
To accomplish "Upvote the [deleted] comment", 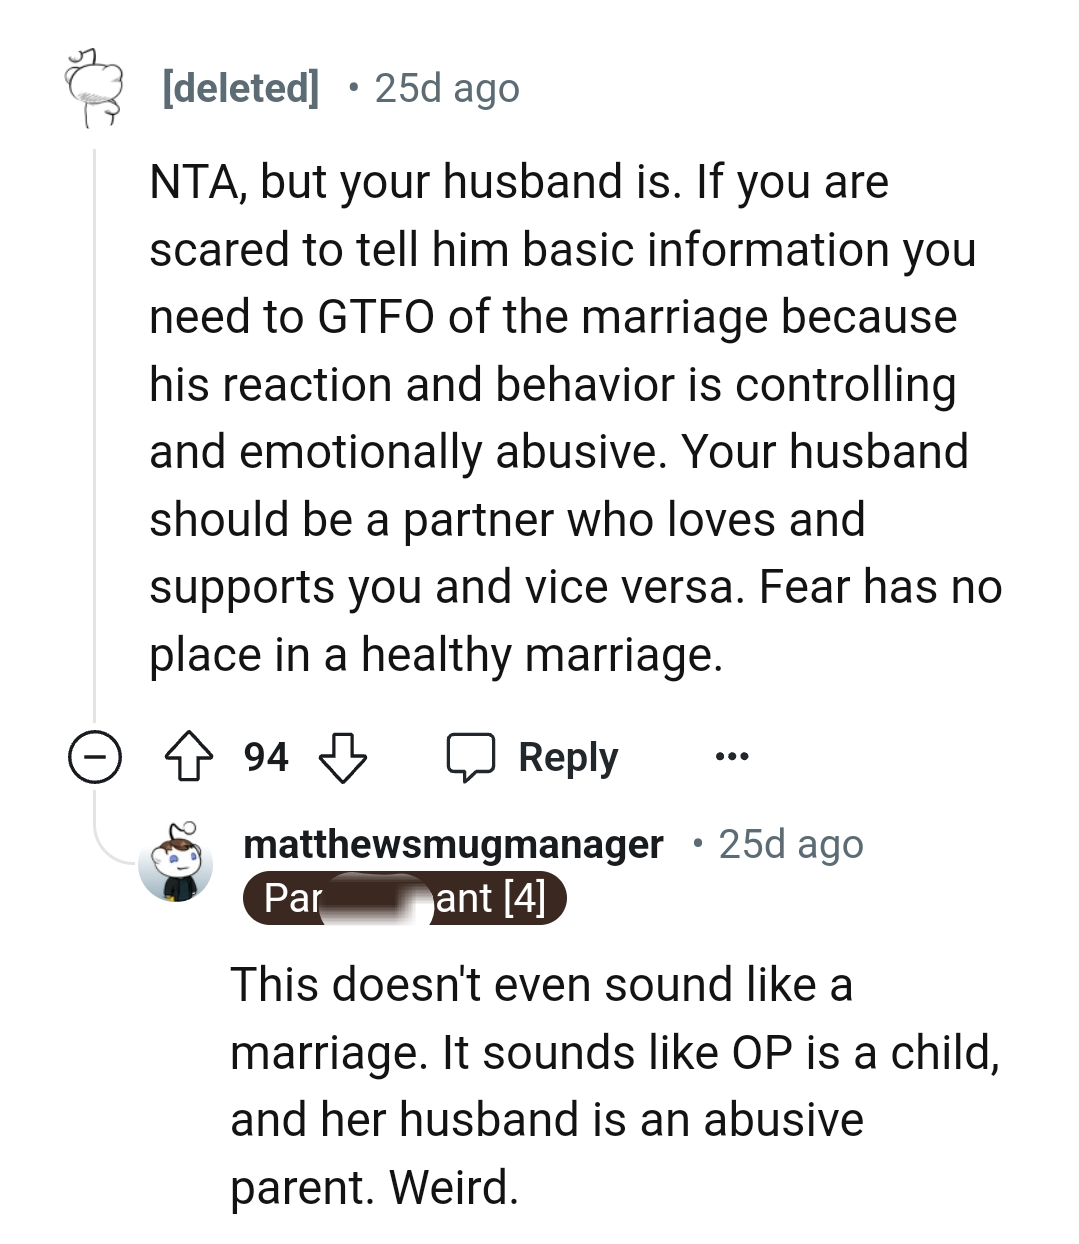I will coord(190,757).
